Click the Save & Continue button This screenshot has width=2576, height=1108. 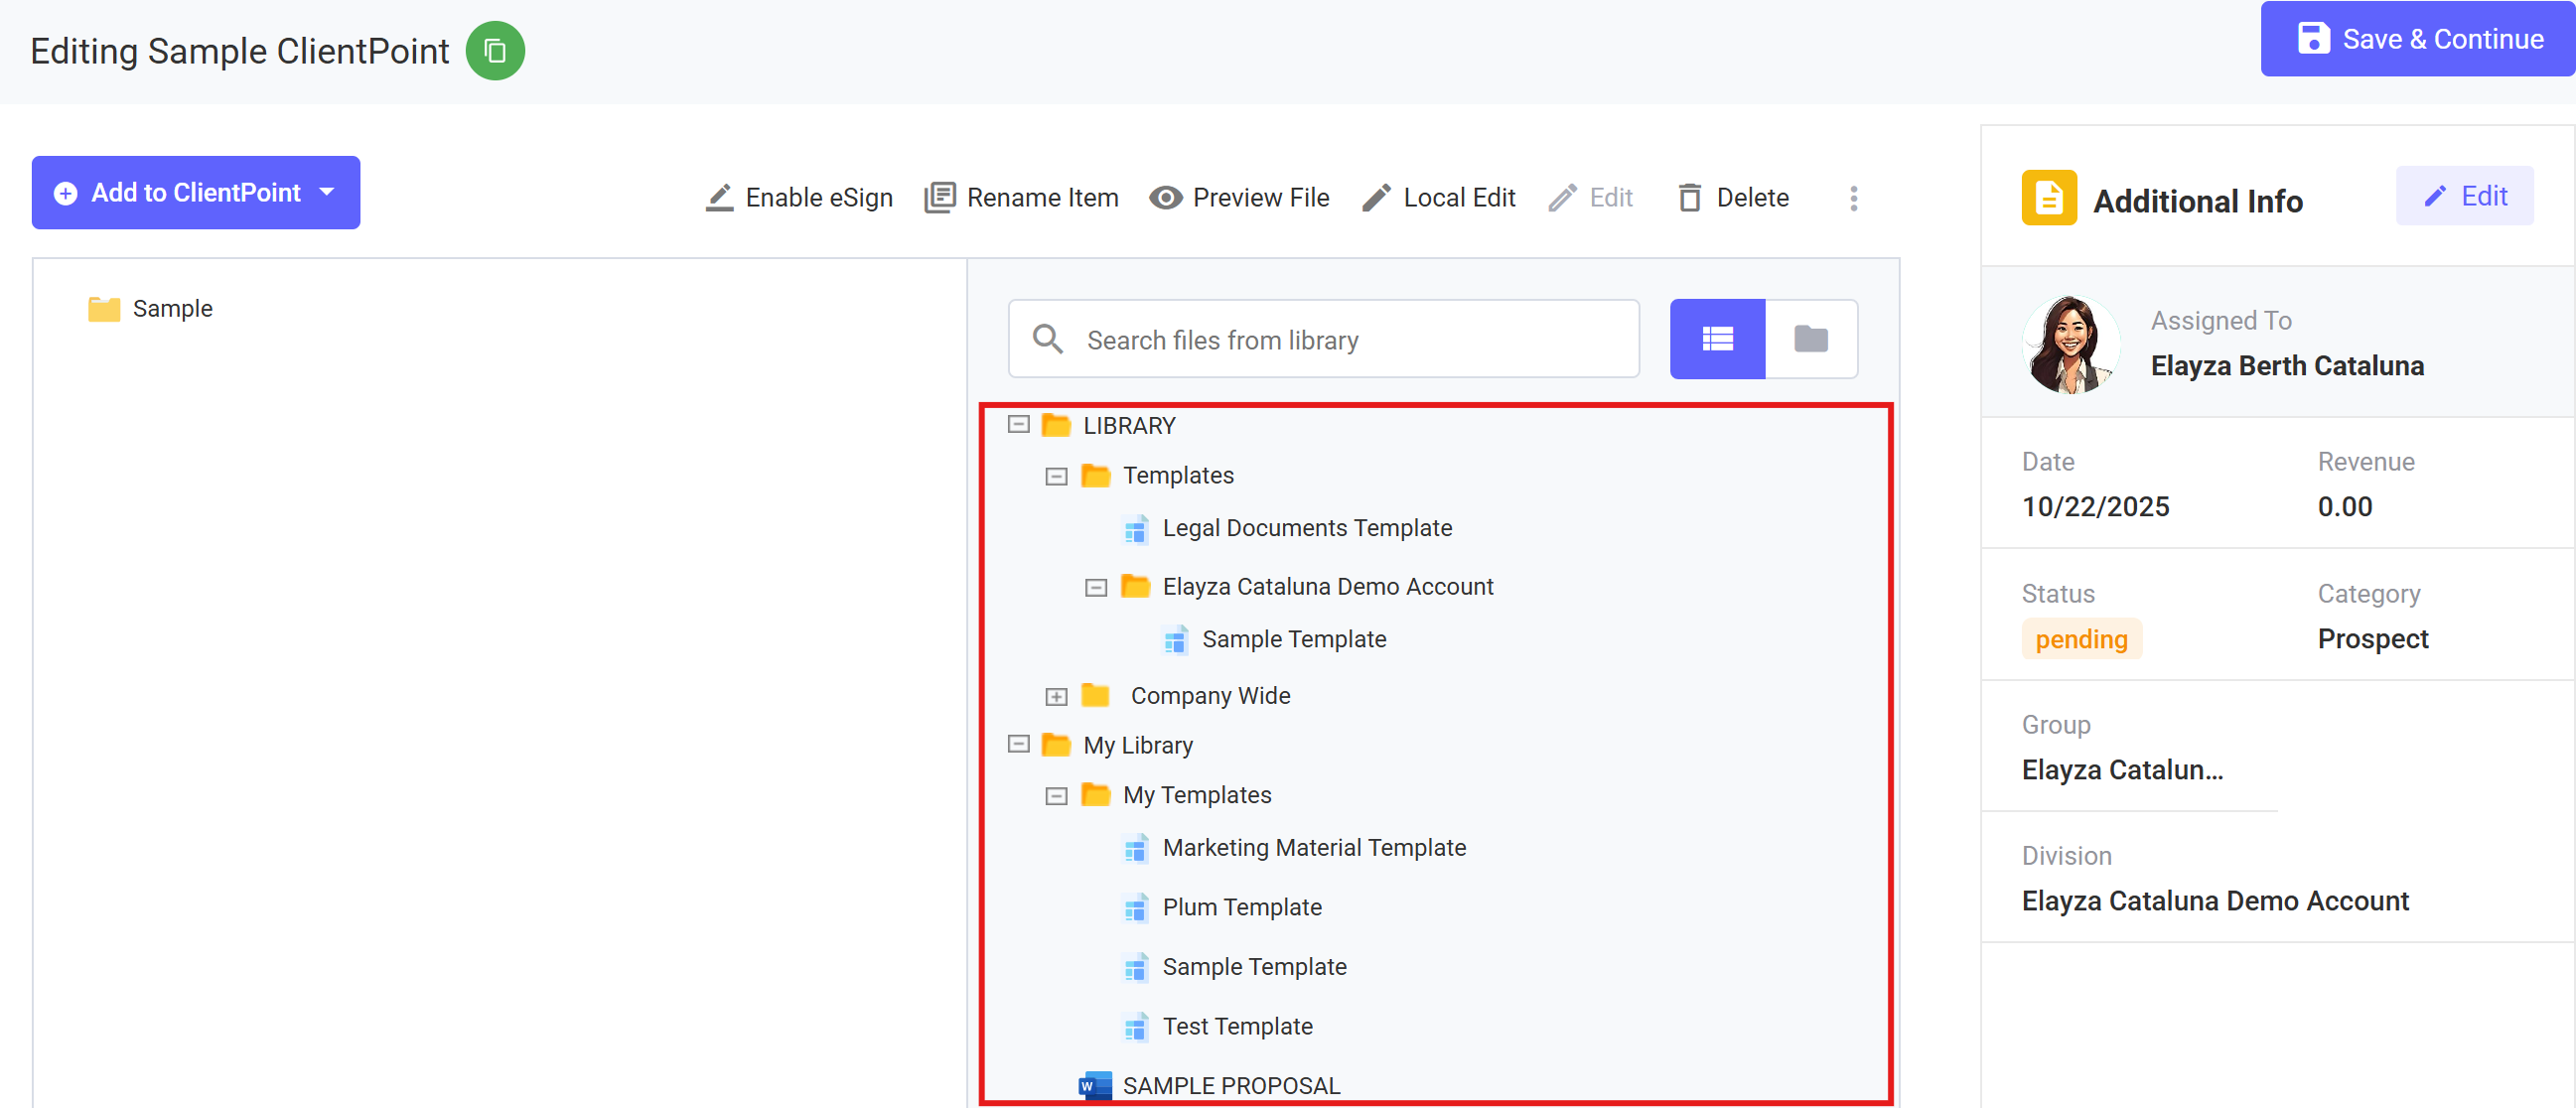pyautogui.click(x=2417, y=39)
